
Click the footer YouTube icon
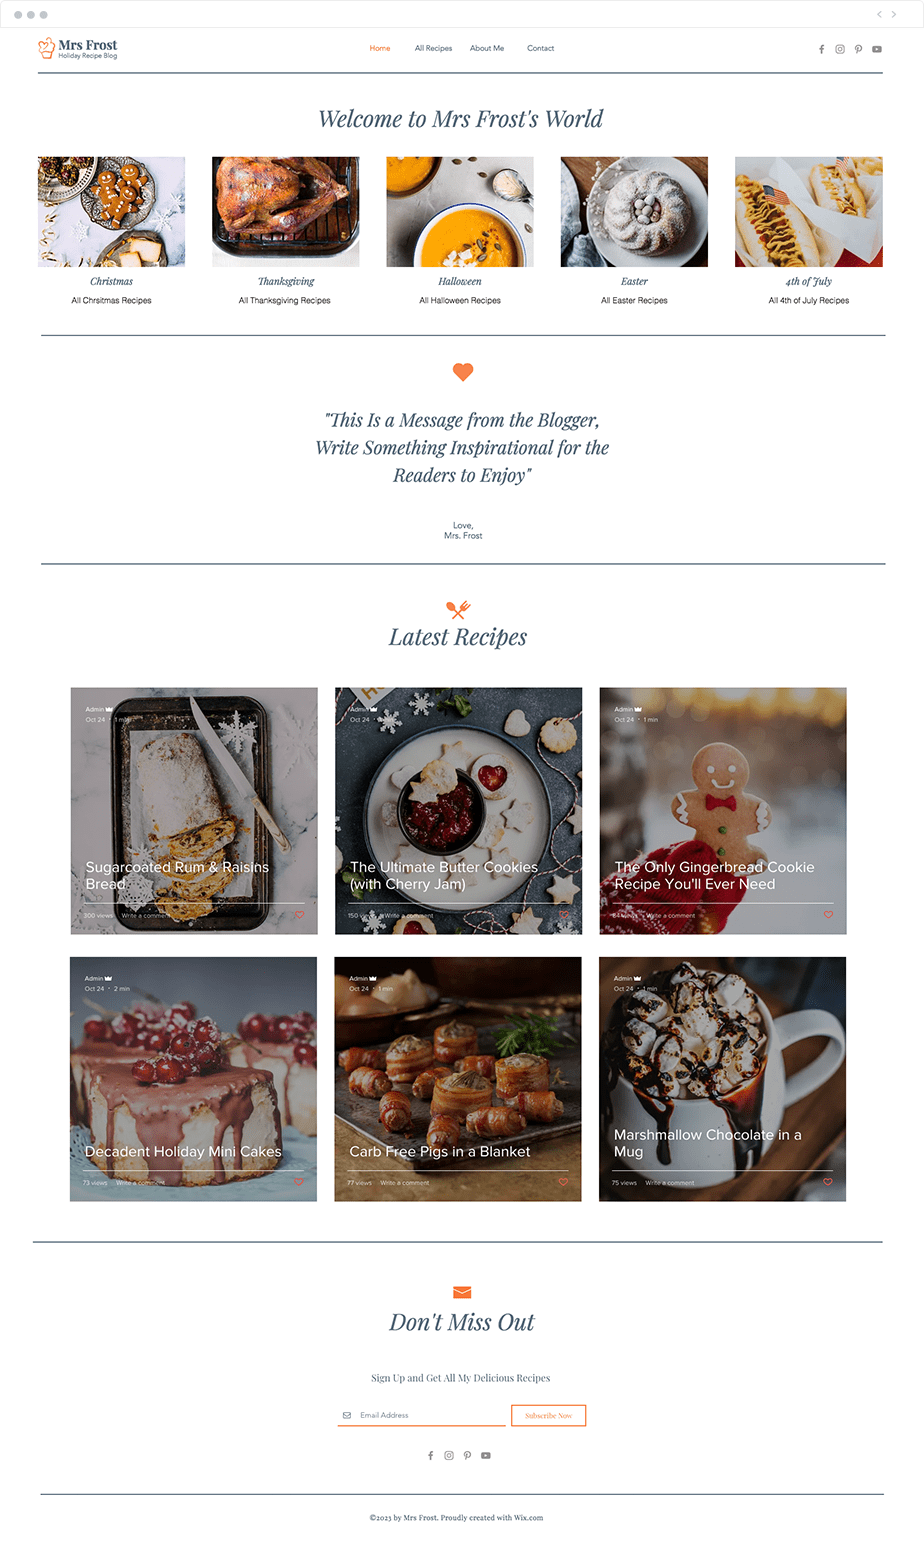coord(486,1456)
